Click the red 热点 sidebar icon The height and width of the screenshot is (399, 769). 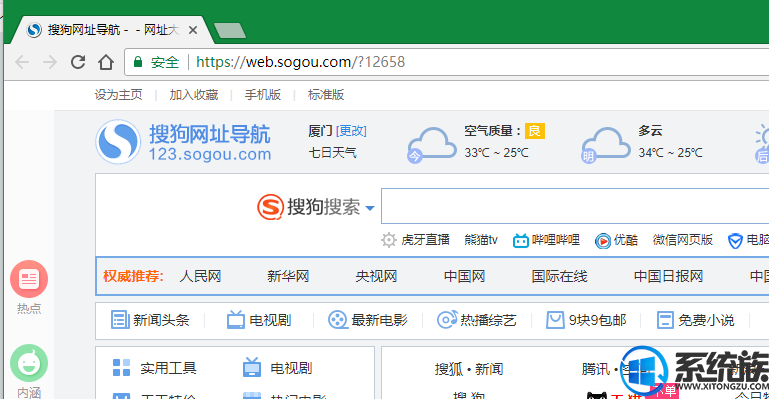[29, 279]
